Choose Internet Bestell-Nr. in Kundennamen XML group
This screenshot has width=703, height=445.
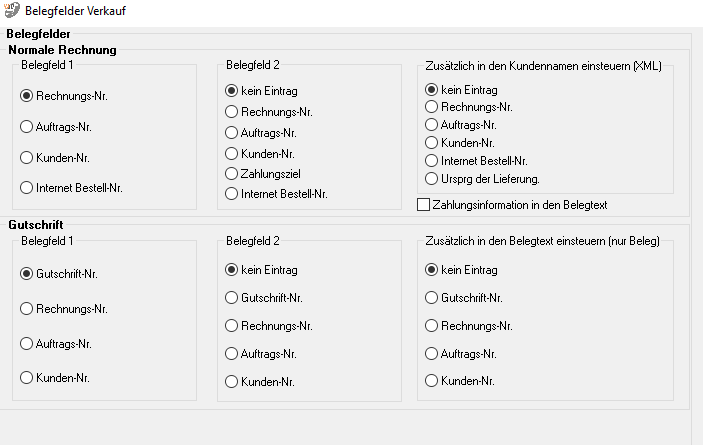(432, 161)
